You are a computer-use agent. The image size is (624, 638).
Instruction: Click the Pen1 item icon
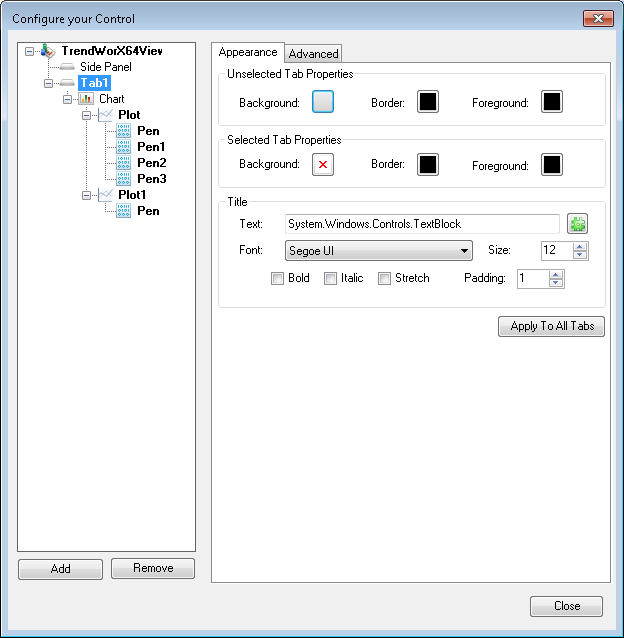[124, 147]
